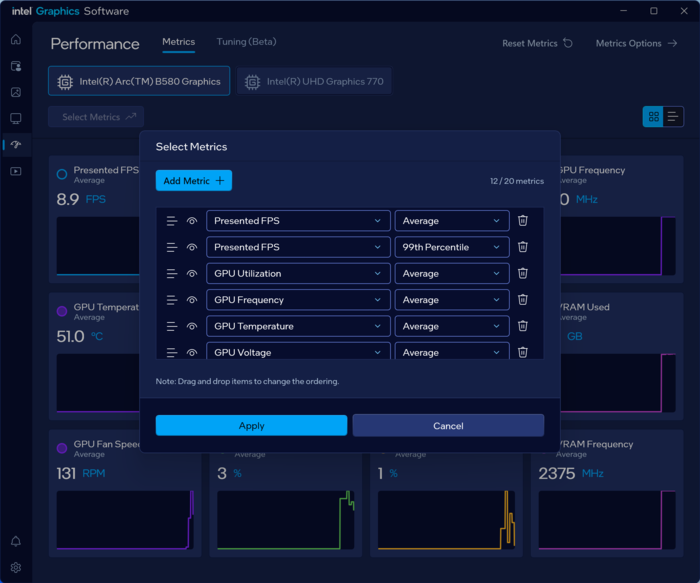Delete the GPU Frequency metric
The width and height of the screenshot is (700, 583).
523,300
